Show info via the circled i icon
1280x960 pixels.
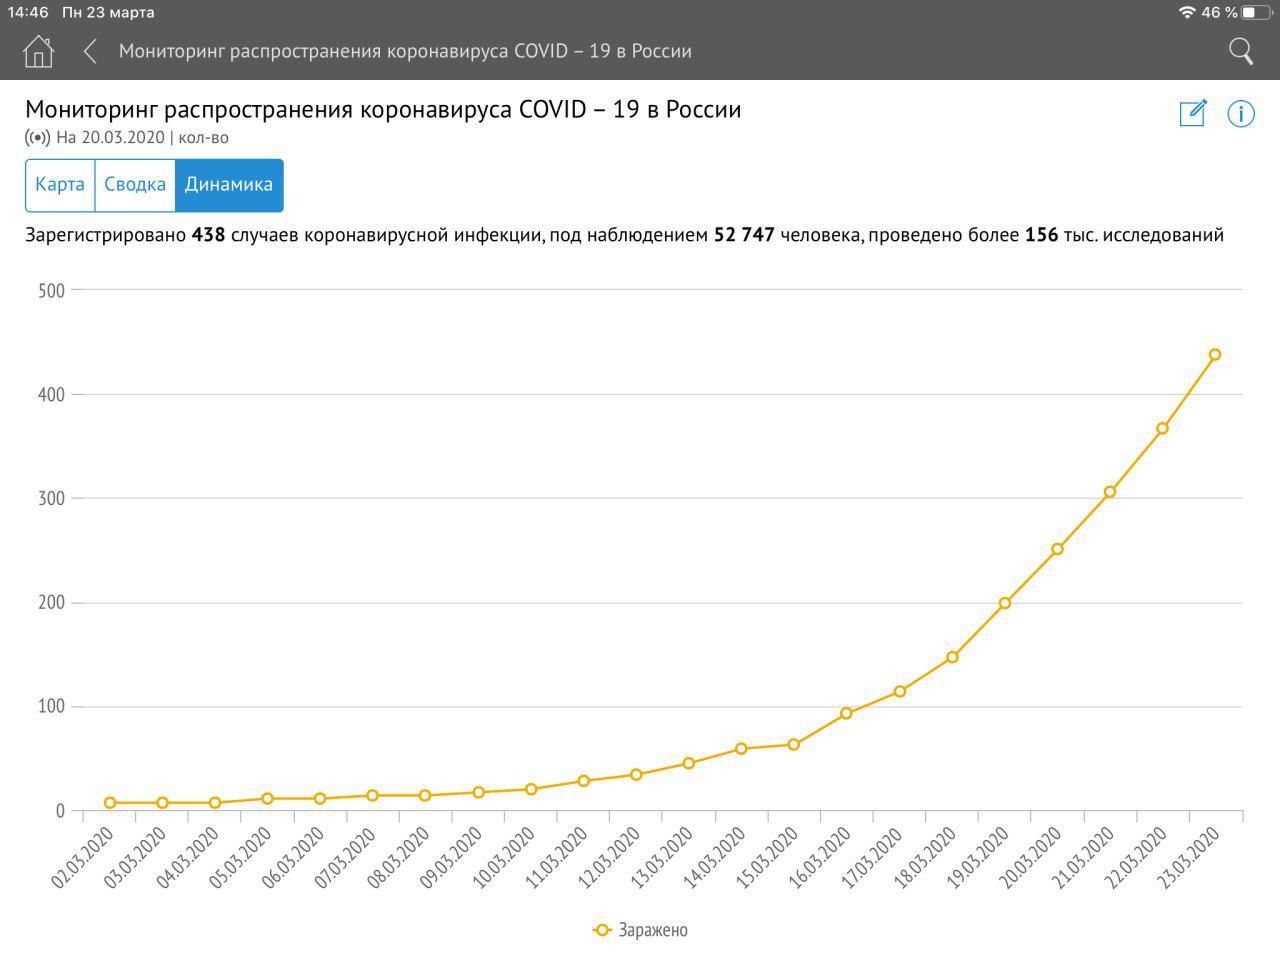point(1241,114)
